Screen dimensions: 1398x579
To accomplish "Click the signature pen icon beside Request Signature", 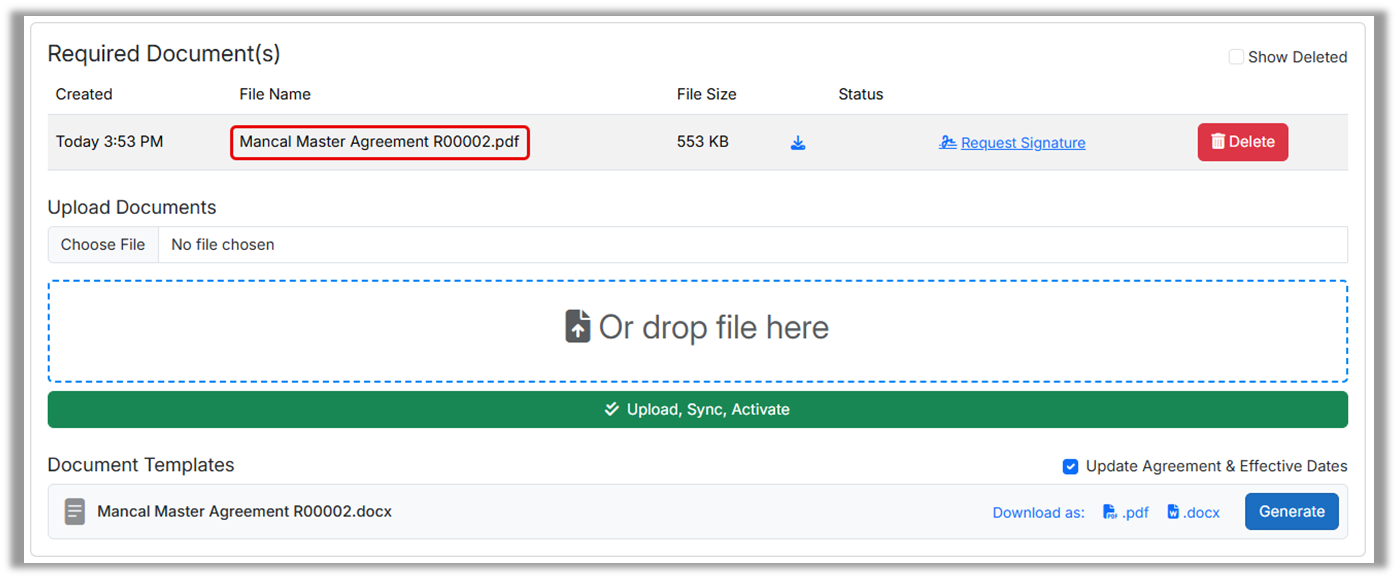I will 947,143.
